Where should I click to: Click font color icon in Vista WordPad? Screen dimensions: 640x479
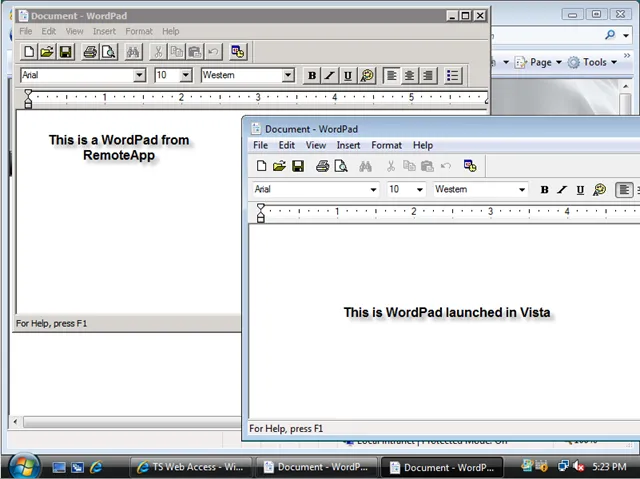coord(599,190)
